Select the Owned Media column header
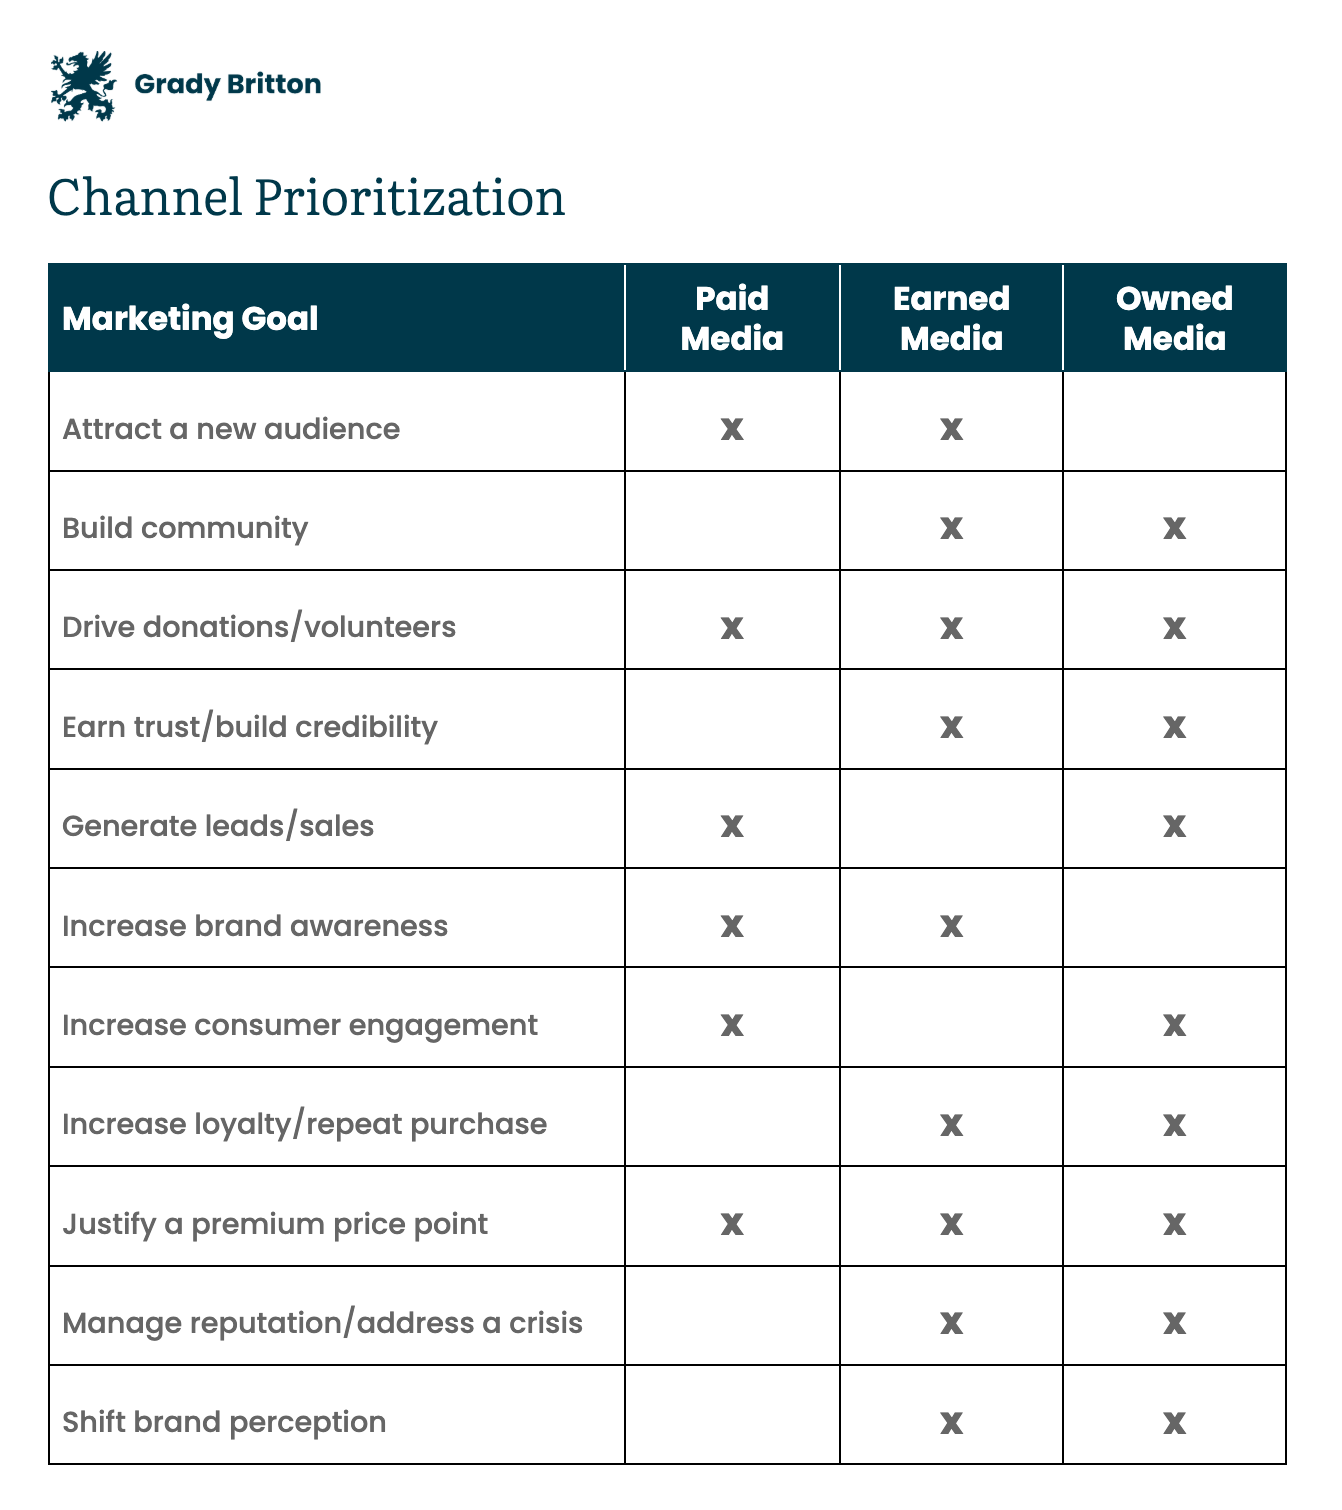Image resolution: width=1342 pixels, height=1510 pixels. (1174, 318)
